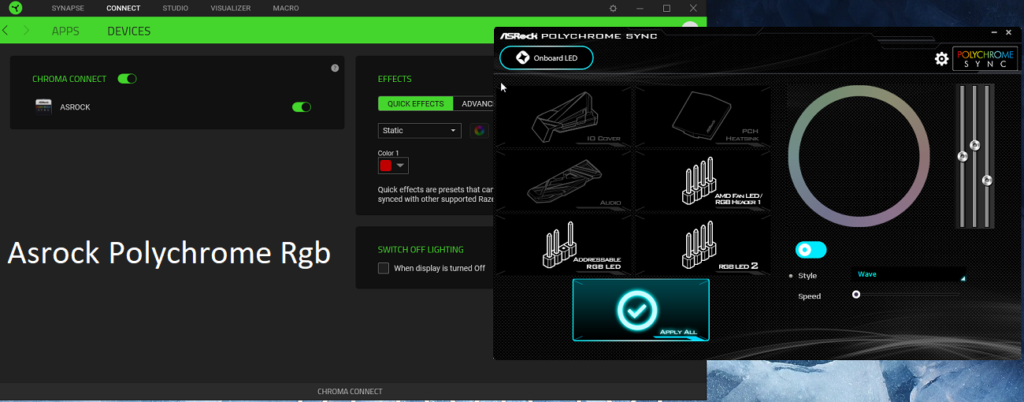Adjust the second RGB vertical slider
1024x402 pixels.
(975, 145)
